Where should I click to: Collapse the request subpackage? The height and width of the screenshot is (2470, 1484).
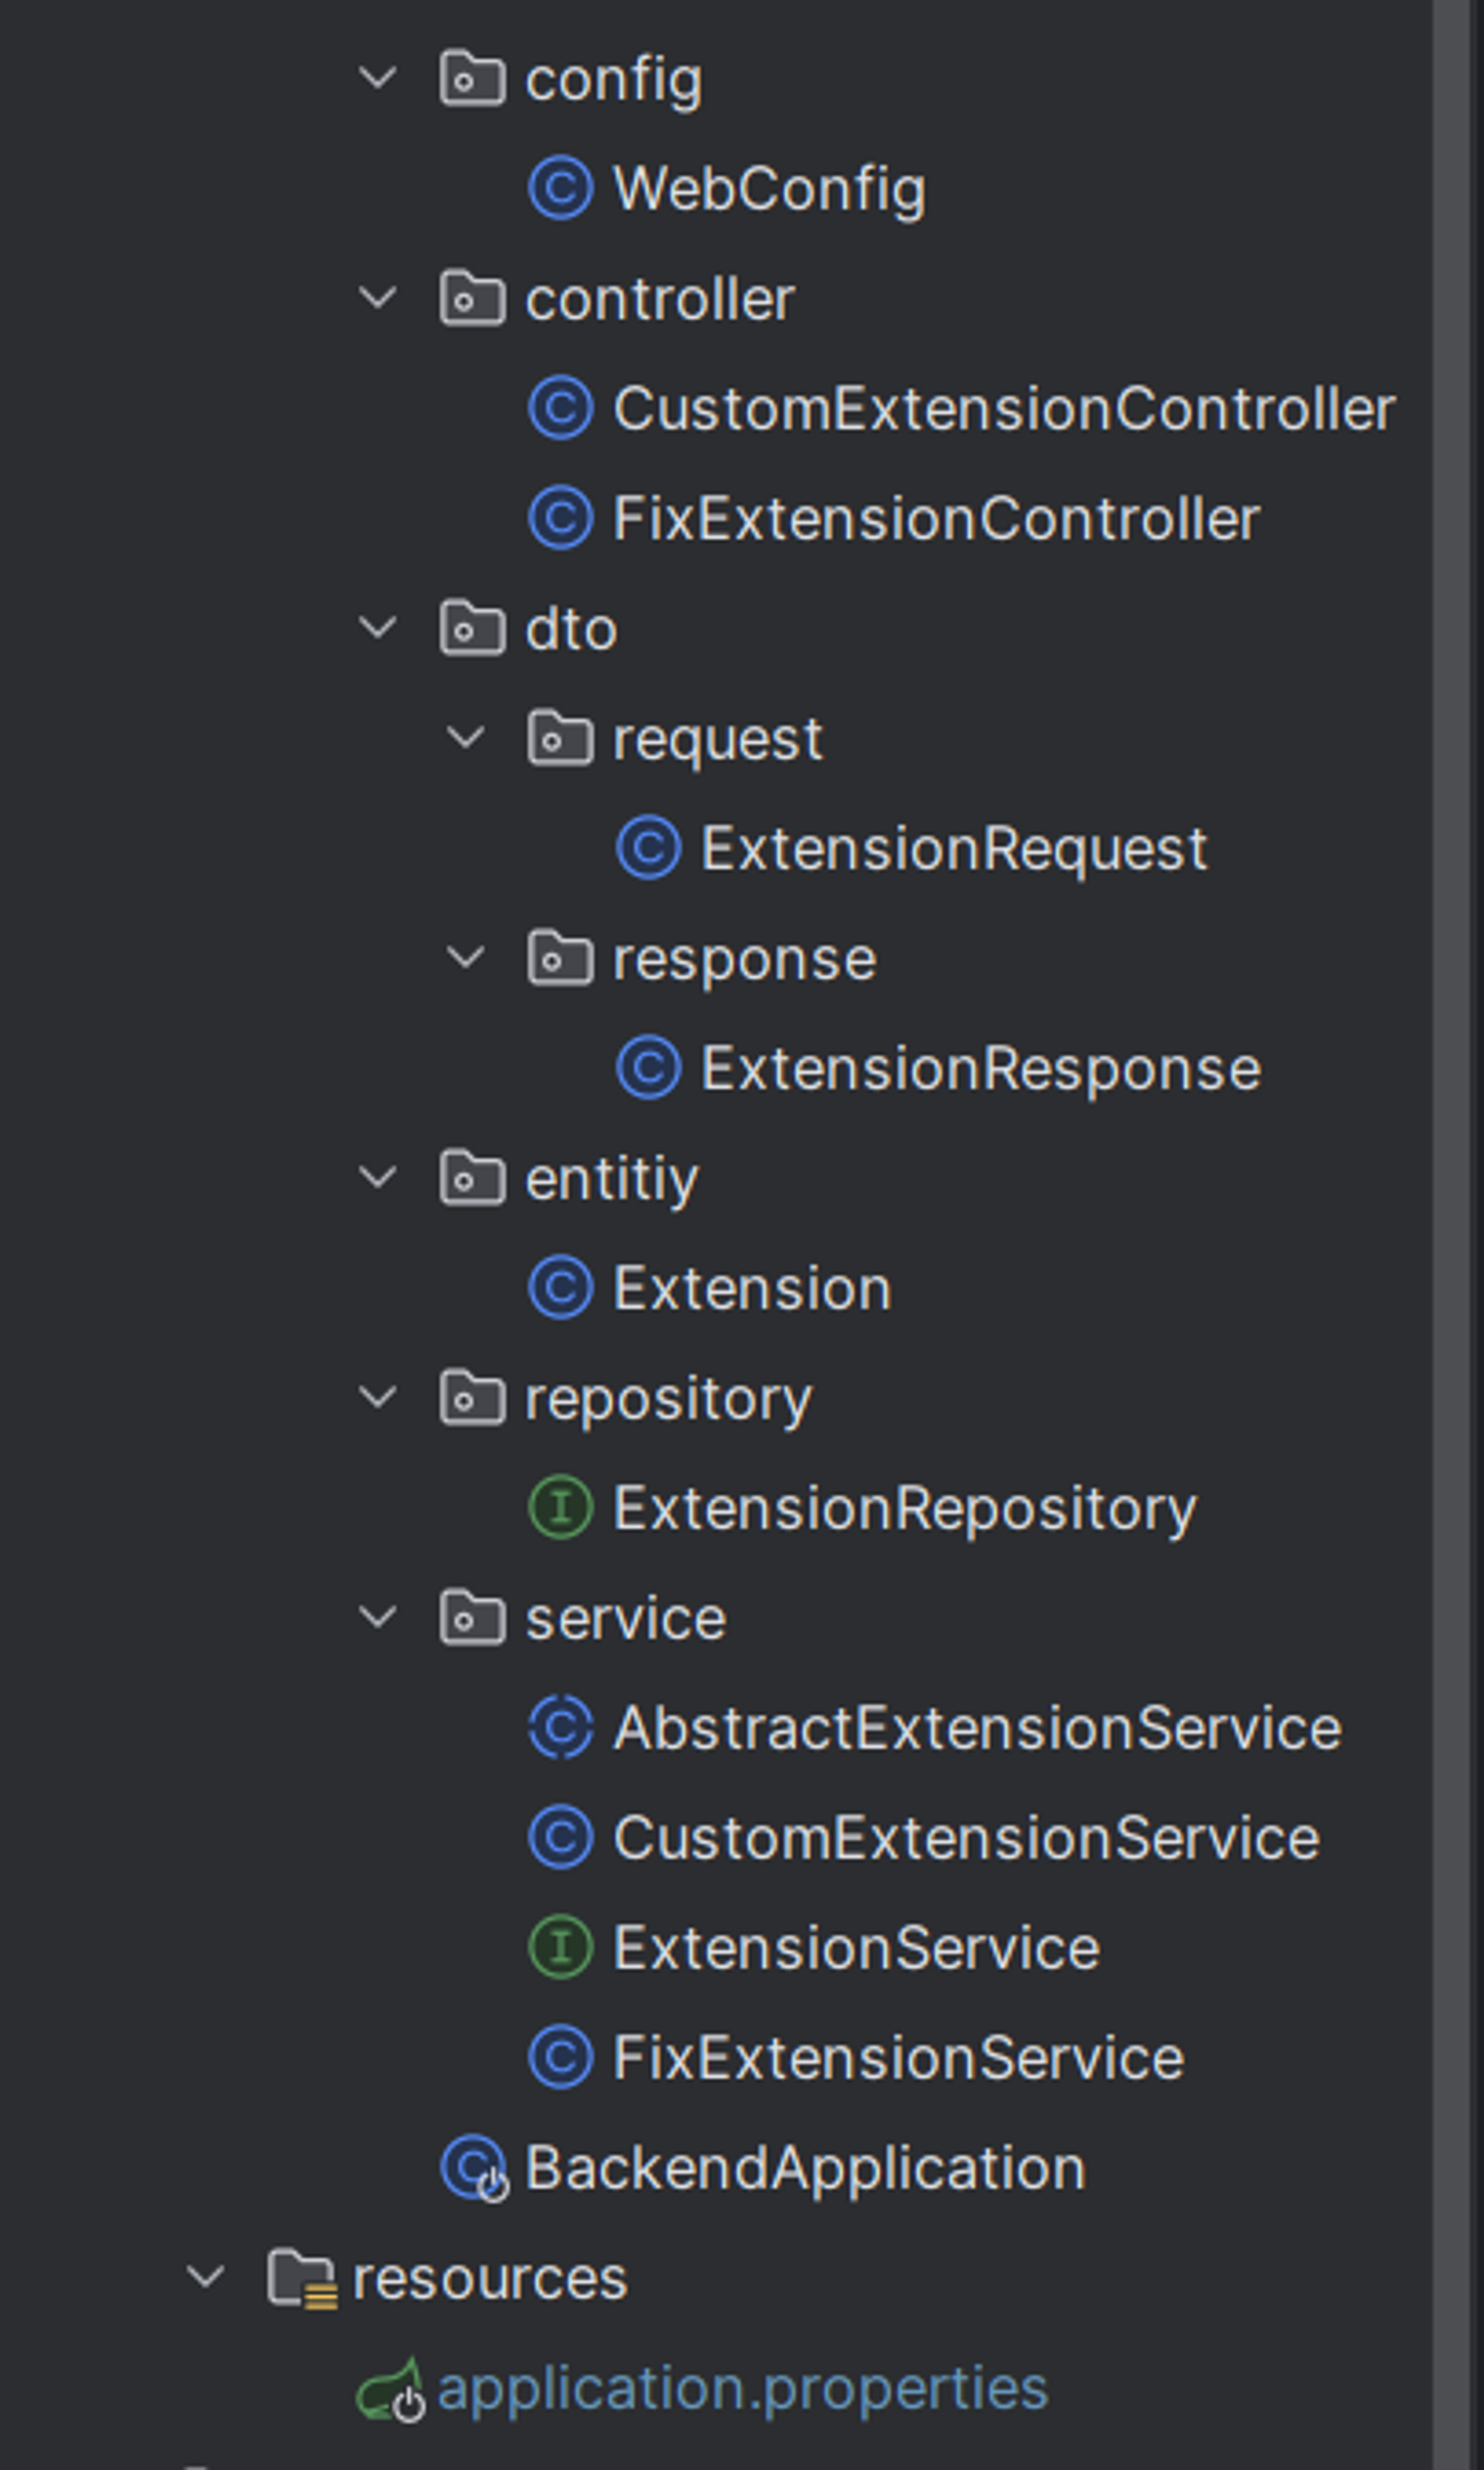[465, 739]
